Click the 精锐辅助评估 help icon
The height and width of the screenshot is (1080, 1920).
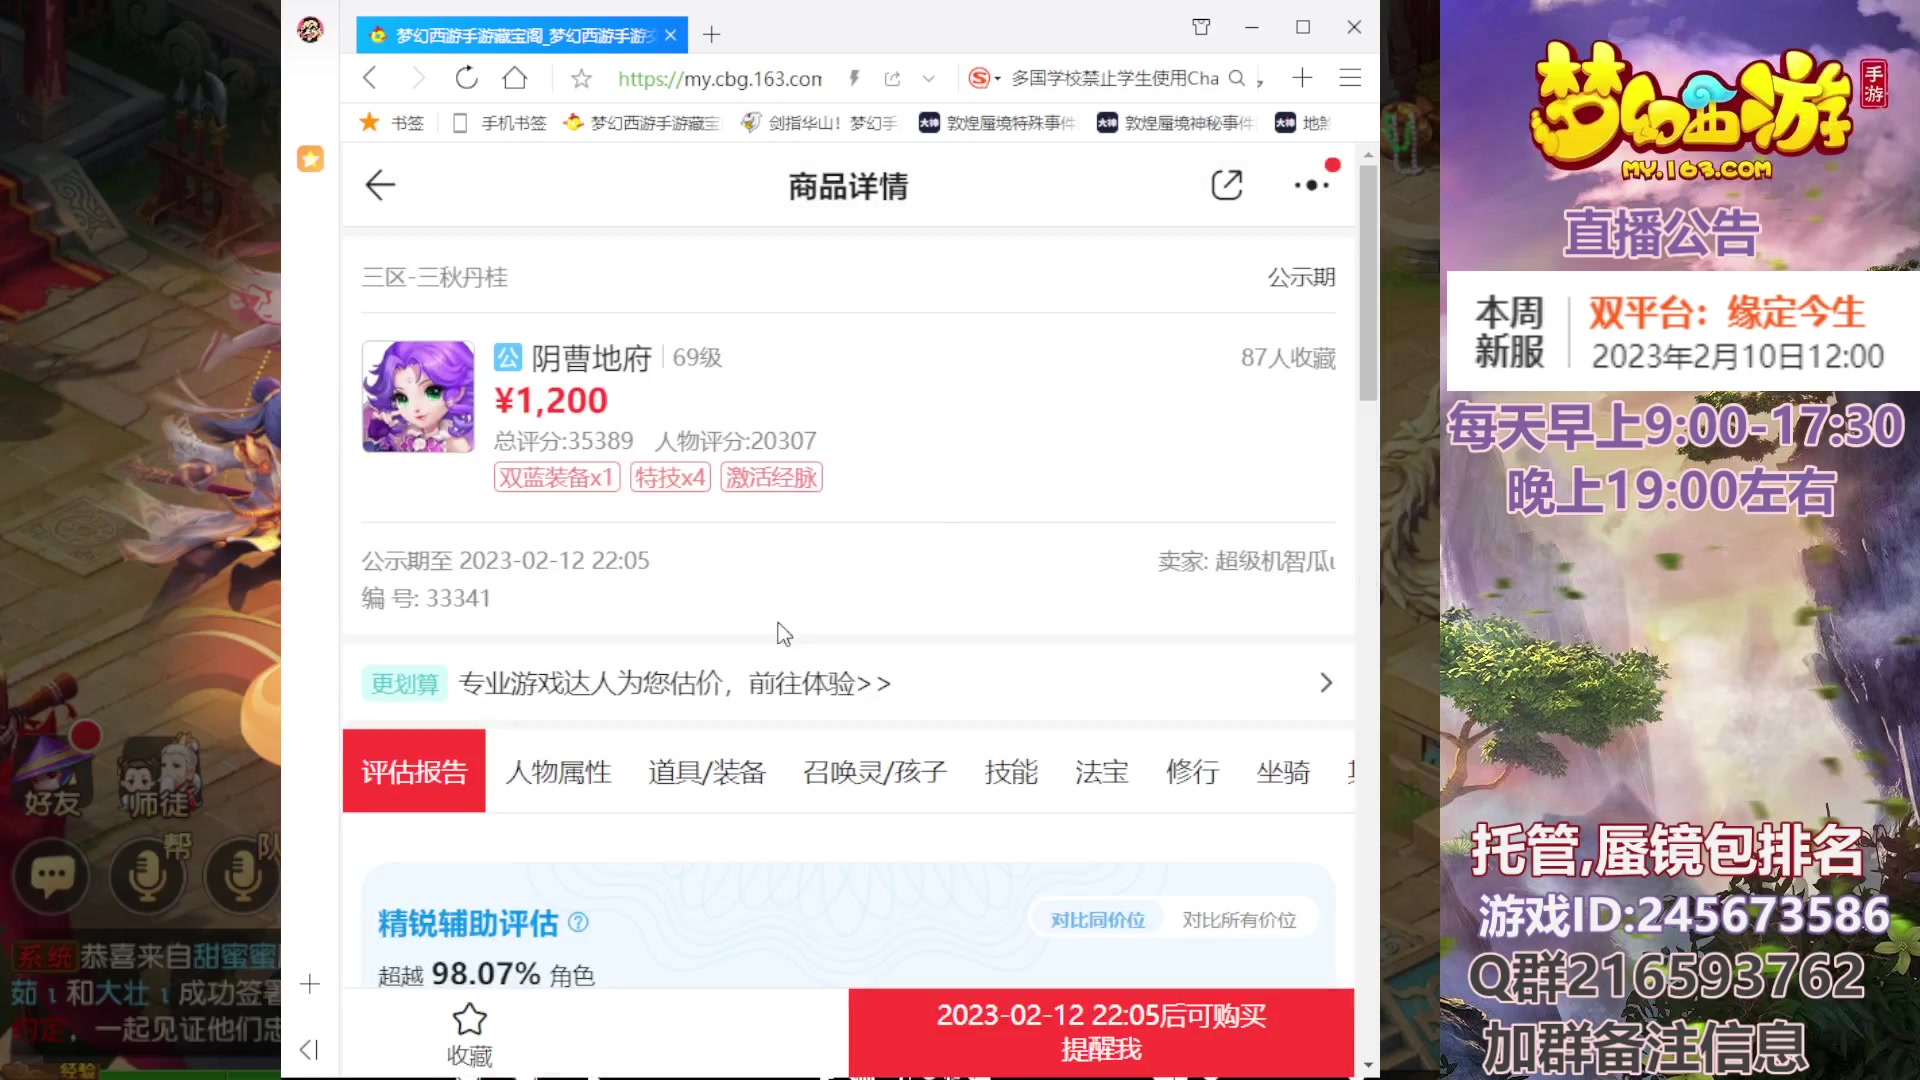click(x=578, y=922)
